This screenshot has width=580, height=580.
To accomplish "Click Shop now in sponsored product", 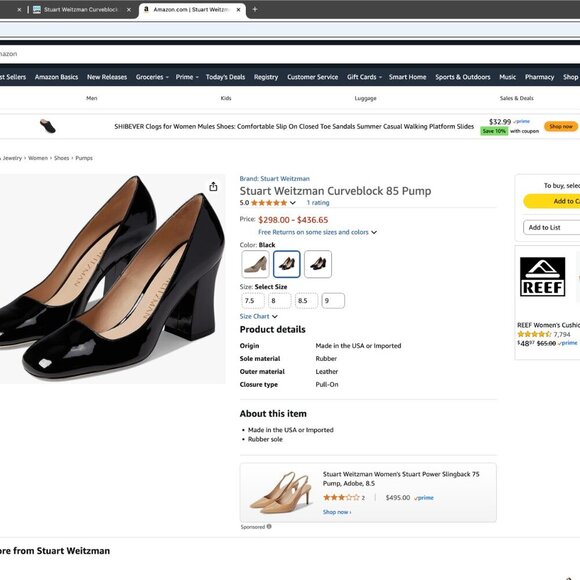I will coord(337,512).
